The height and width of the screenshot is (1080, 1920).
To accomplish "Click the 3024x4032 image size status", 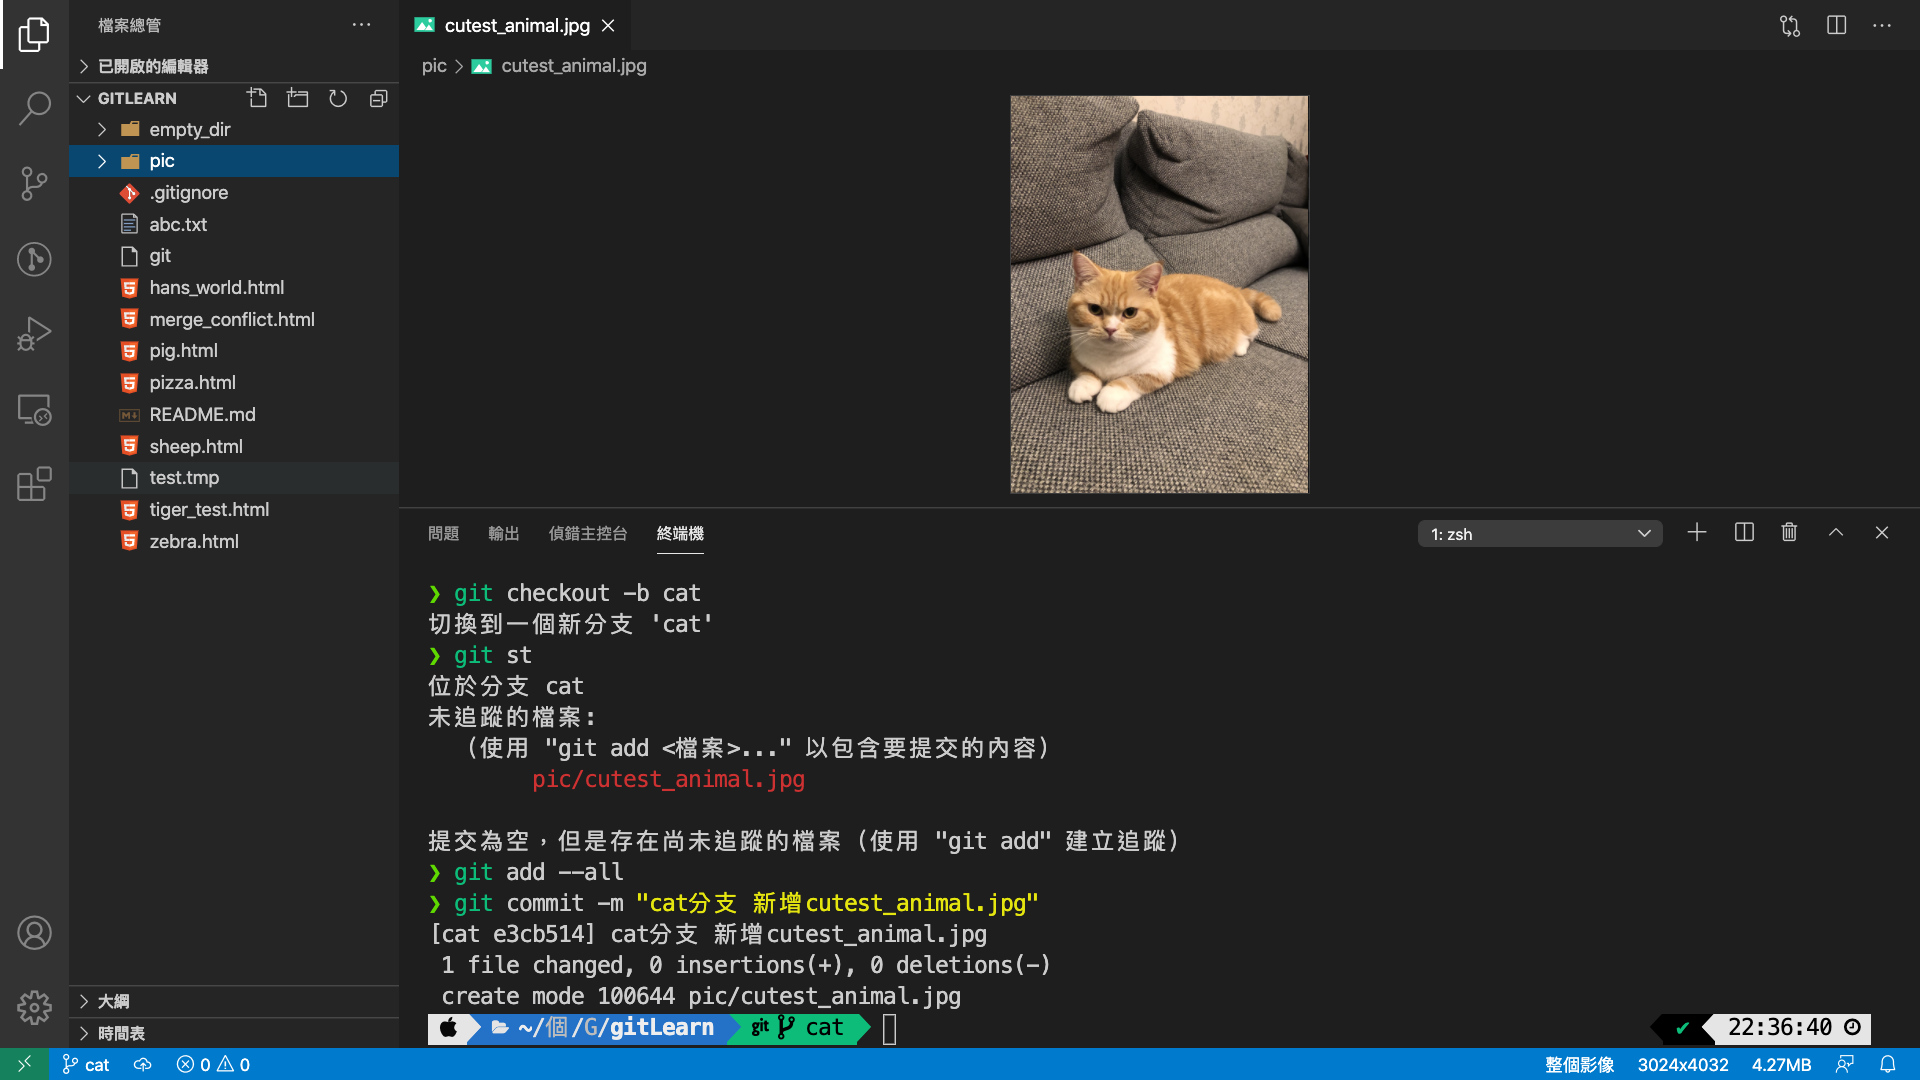I will [1683, 1064].
